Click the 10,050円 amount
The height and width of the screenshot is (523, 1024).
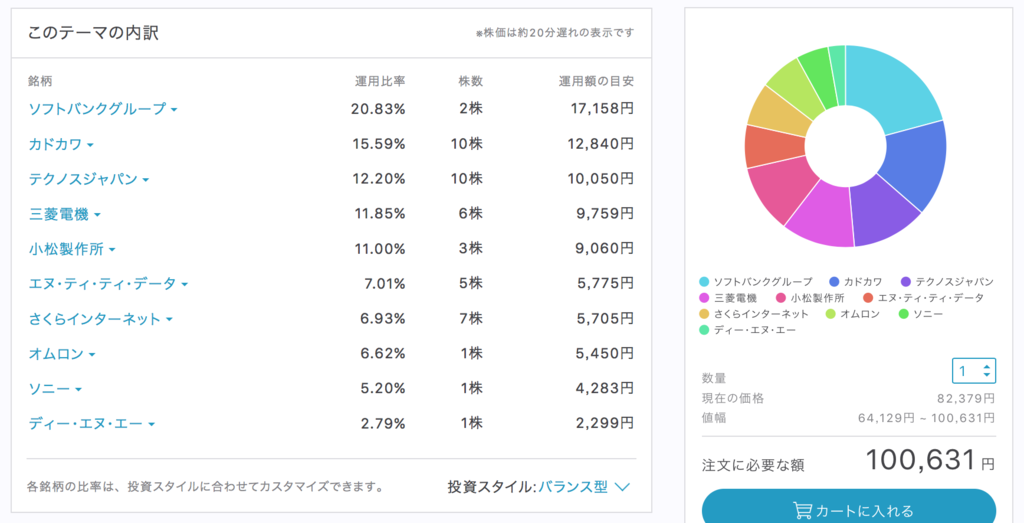tap(601, 179)
